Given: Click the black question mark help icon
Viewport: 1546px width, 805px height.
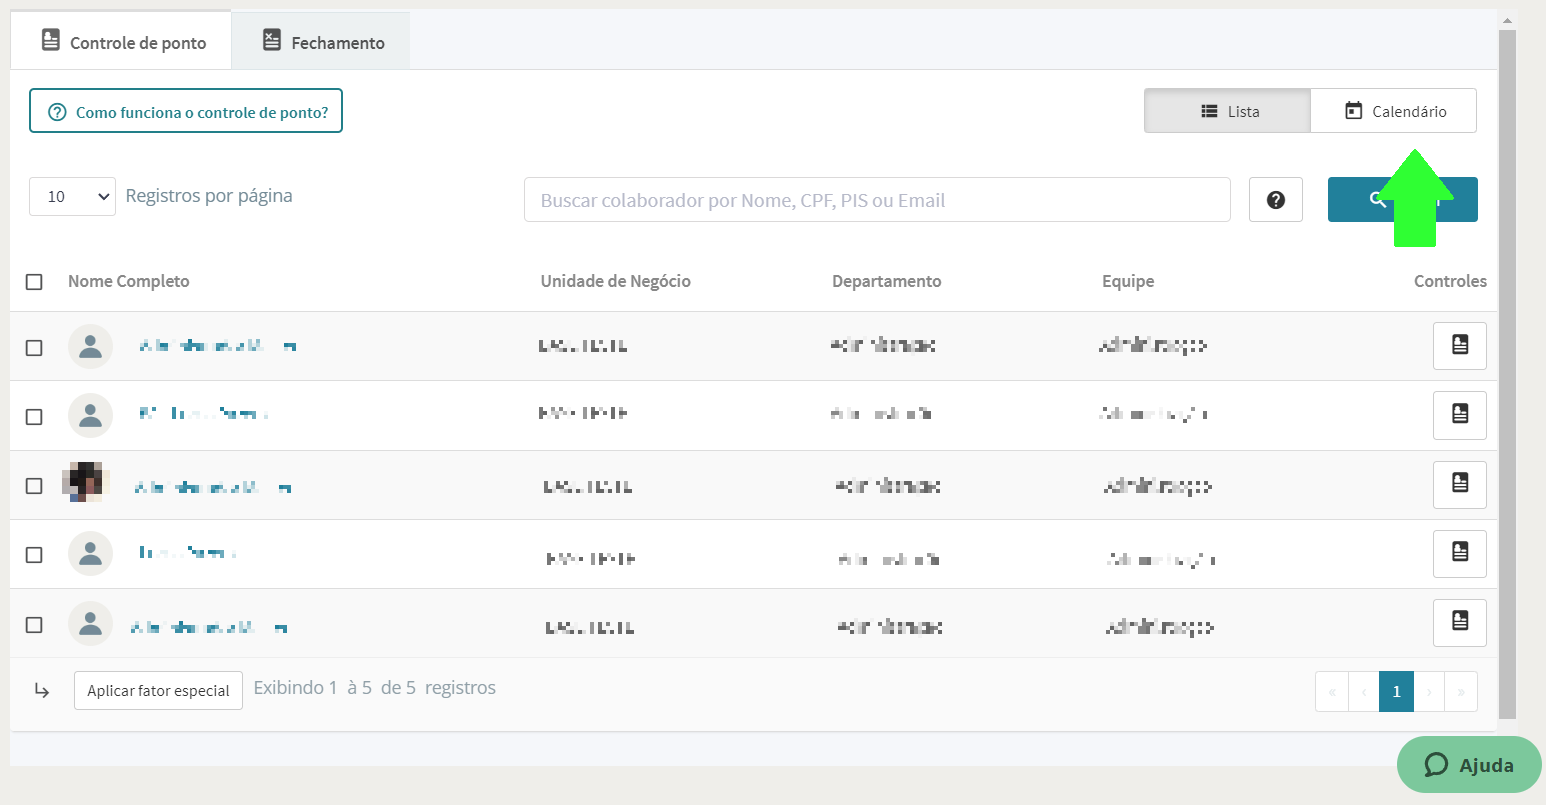Looking at the screenshot, I should [x=1275, y=200].
